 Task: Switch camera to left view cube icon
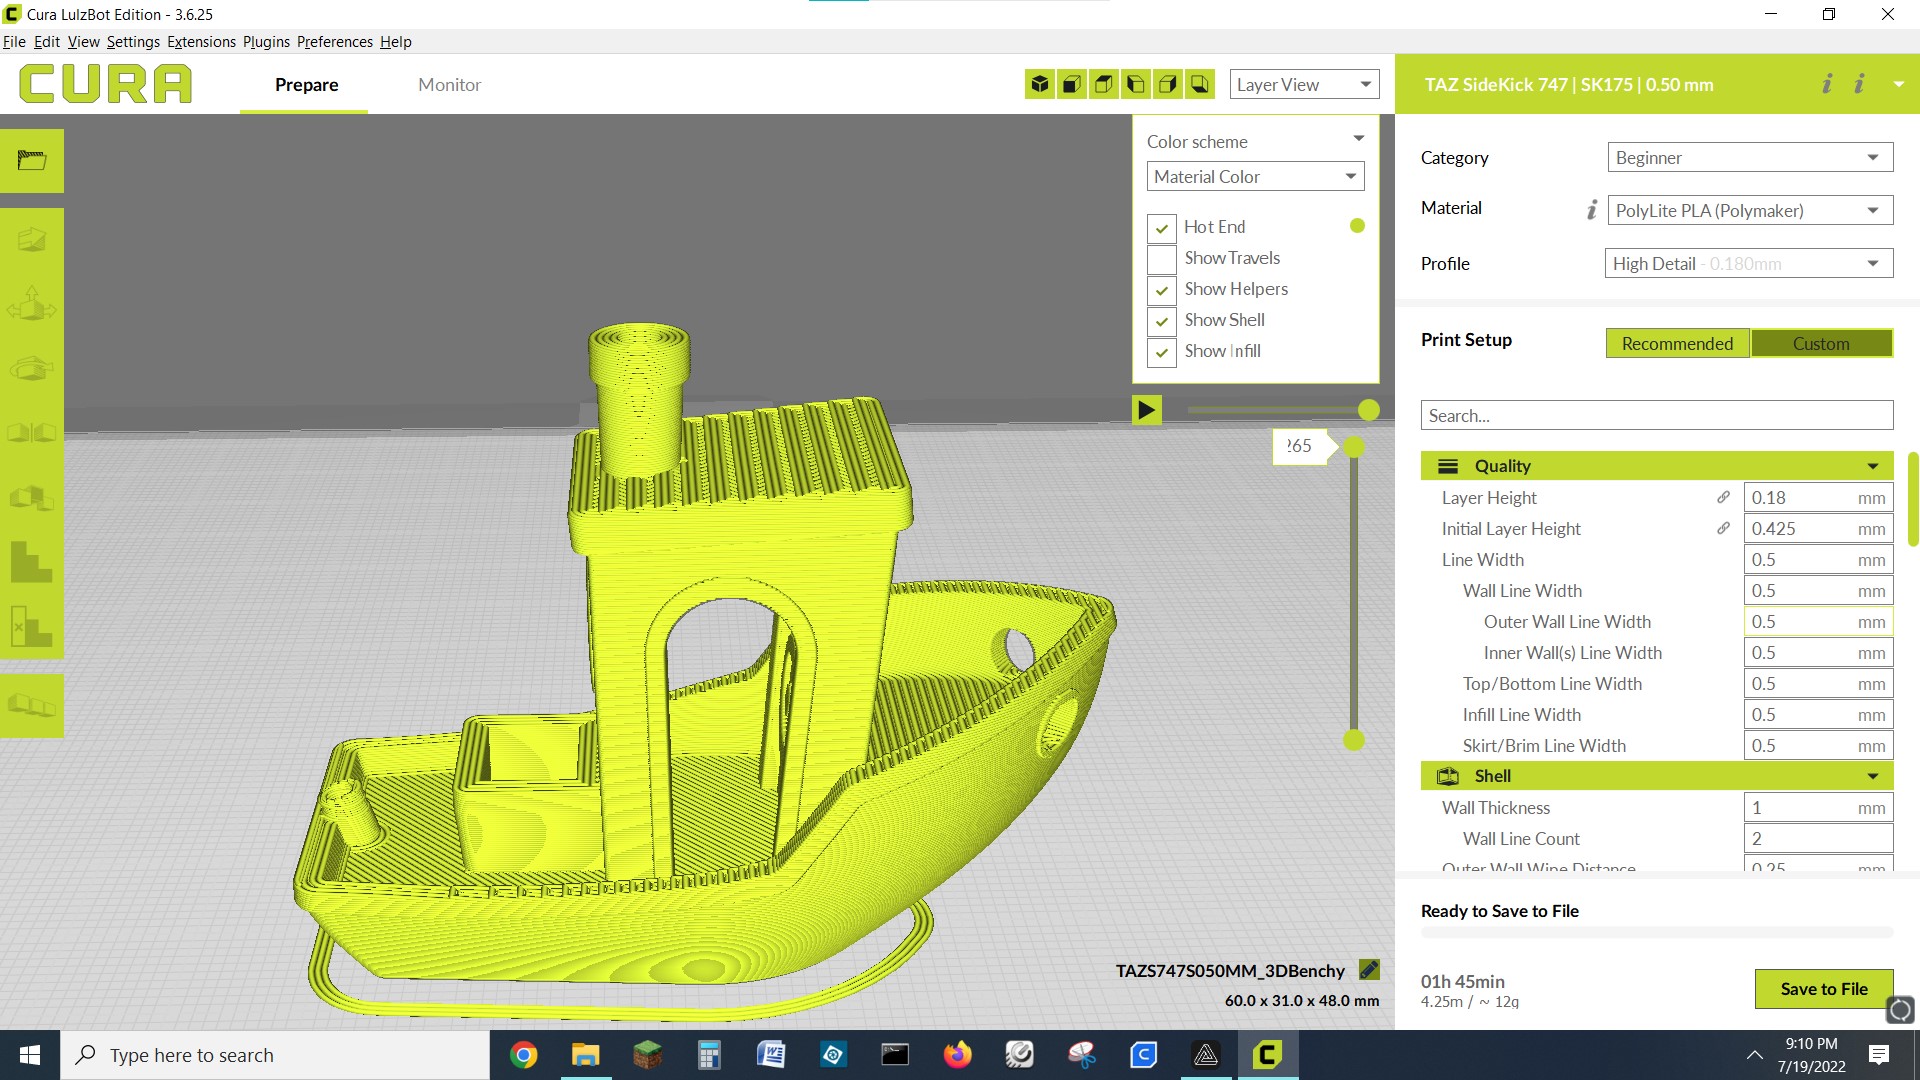click(1136, 84)
